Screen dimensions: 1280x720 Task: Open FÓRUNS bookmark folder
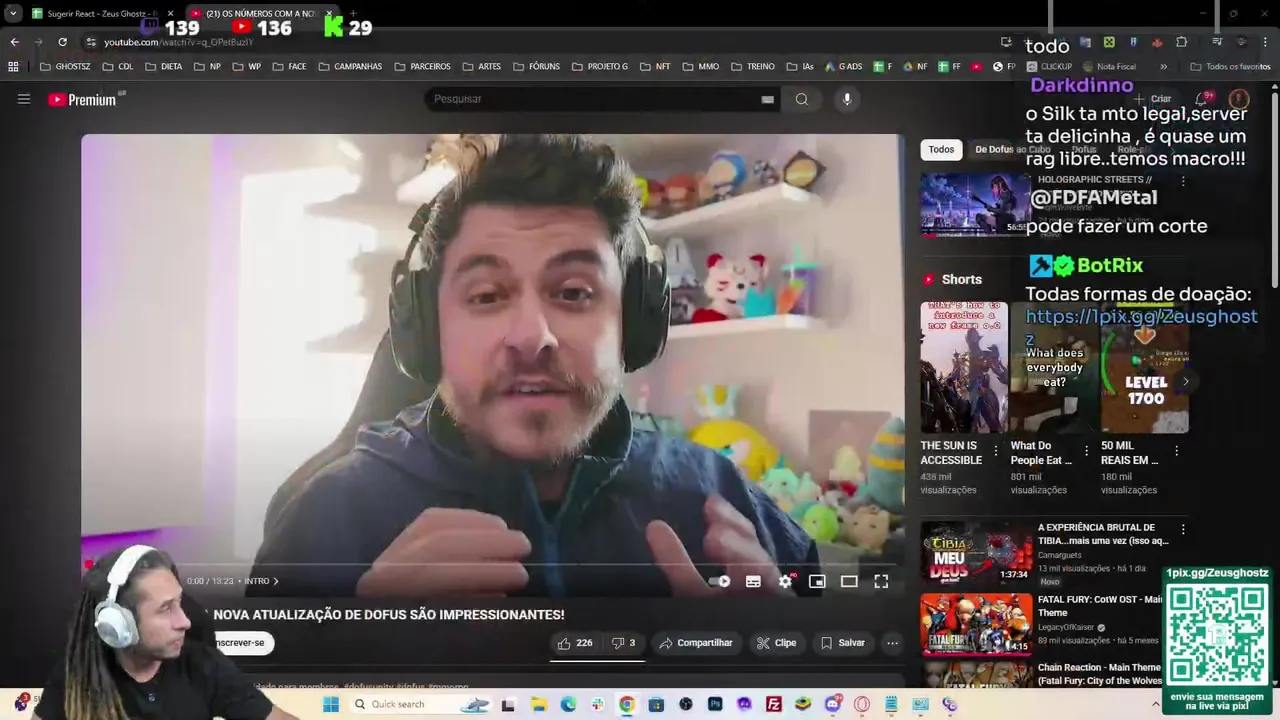pos(535,66)
